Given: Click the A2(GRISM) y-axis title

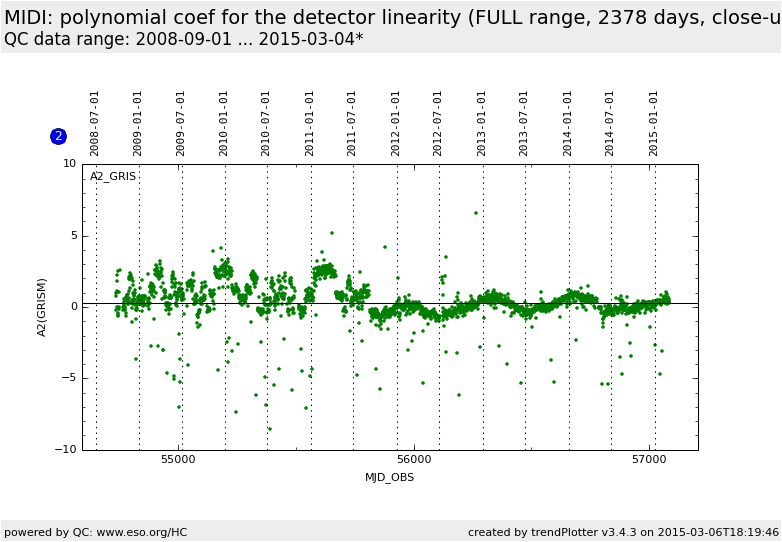Looking at the screenshot, I should 42,307.
